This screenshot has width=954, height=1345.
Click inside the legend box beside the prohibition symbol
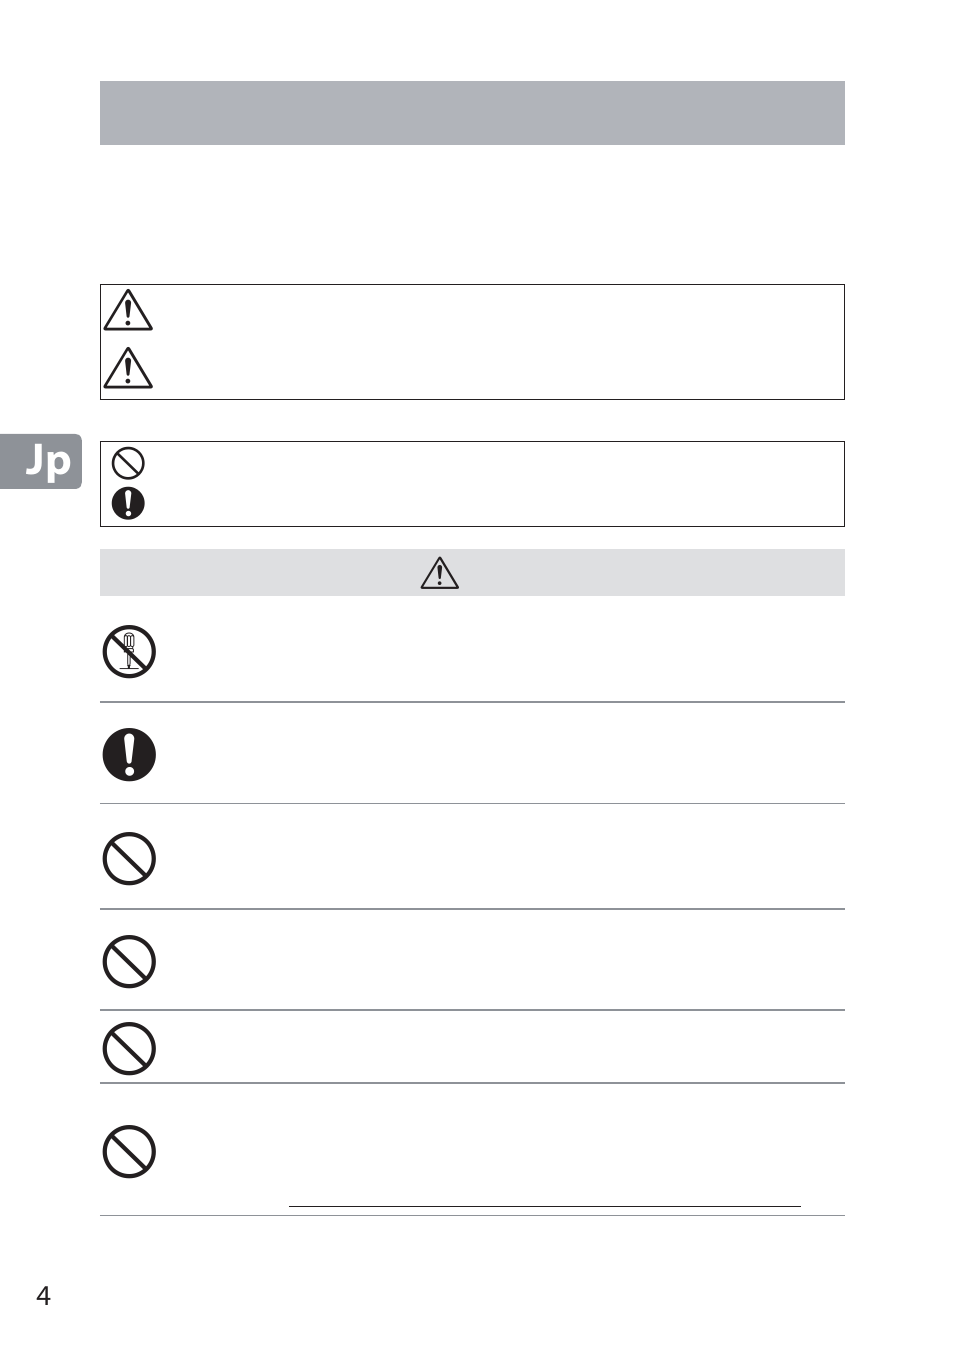(495, 463)
